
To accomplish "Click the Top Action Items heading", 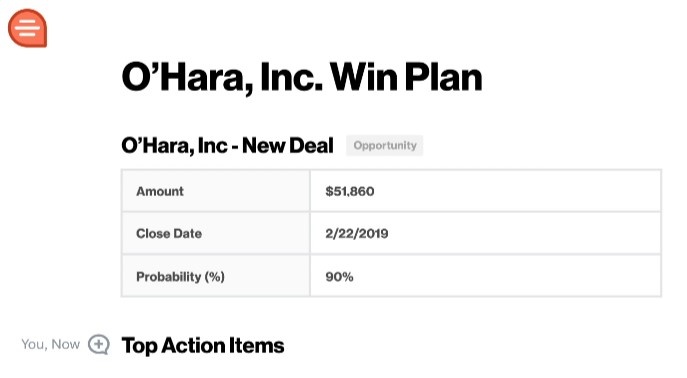I will click(203, 346).
